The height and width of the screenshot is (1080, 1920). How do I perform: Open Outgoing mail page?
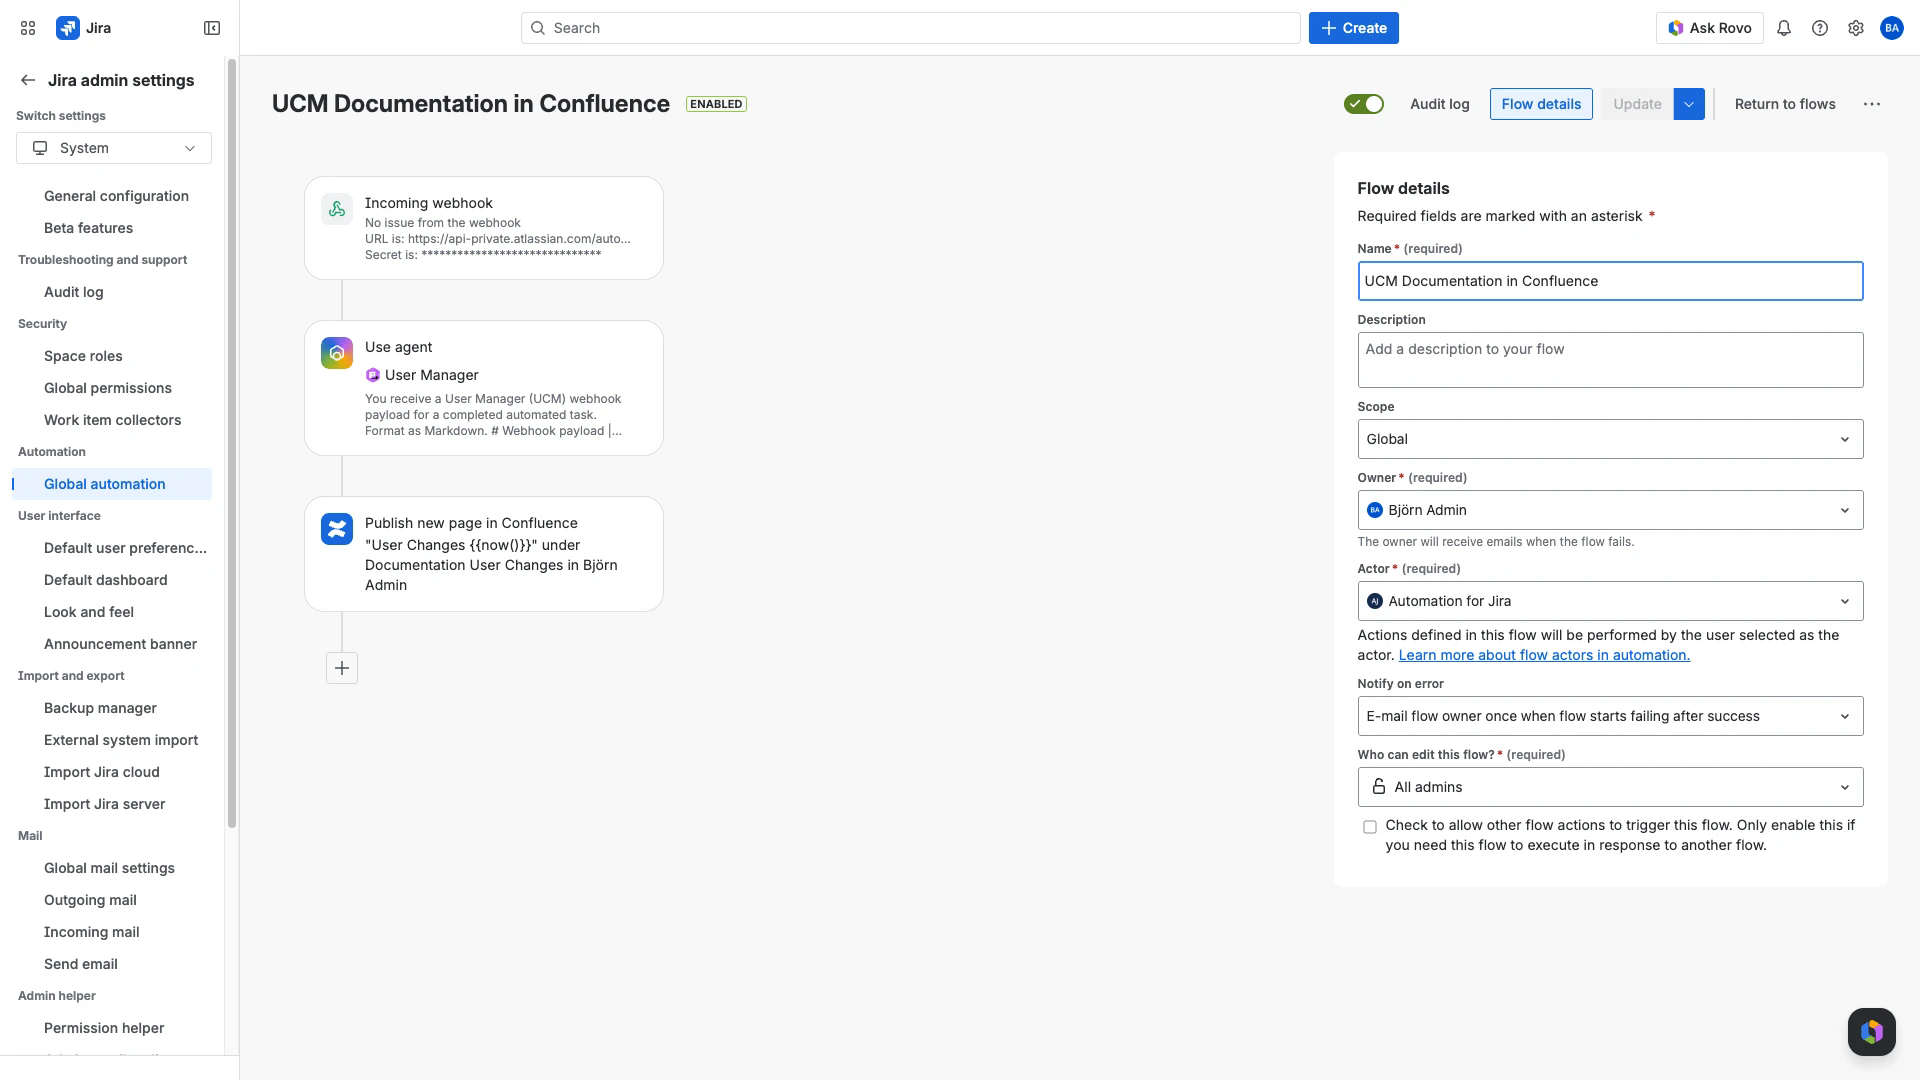click(90, 900)
